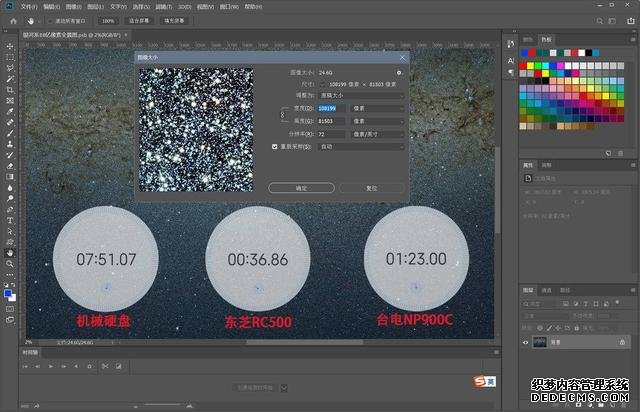640x412 pixels.
Task: Open the Paragraph panel icon in collapsed strip
Action: [x=511, y=72]
